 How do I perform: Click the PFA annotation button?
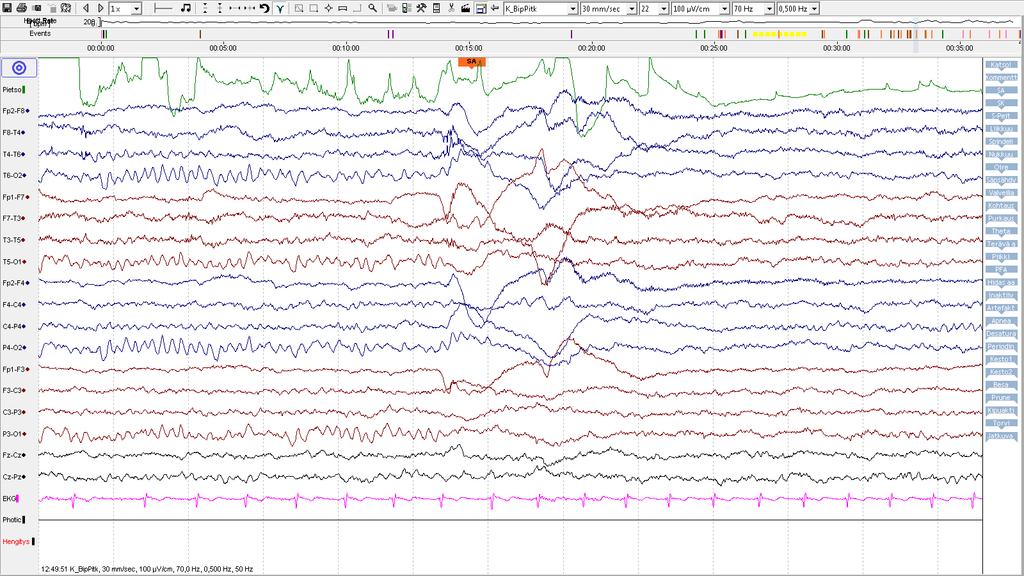click(x=1001, y=270)
